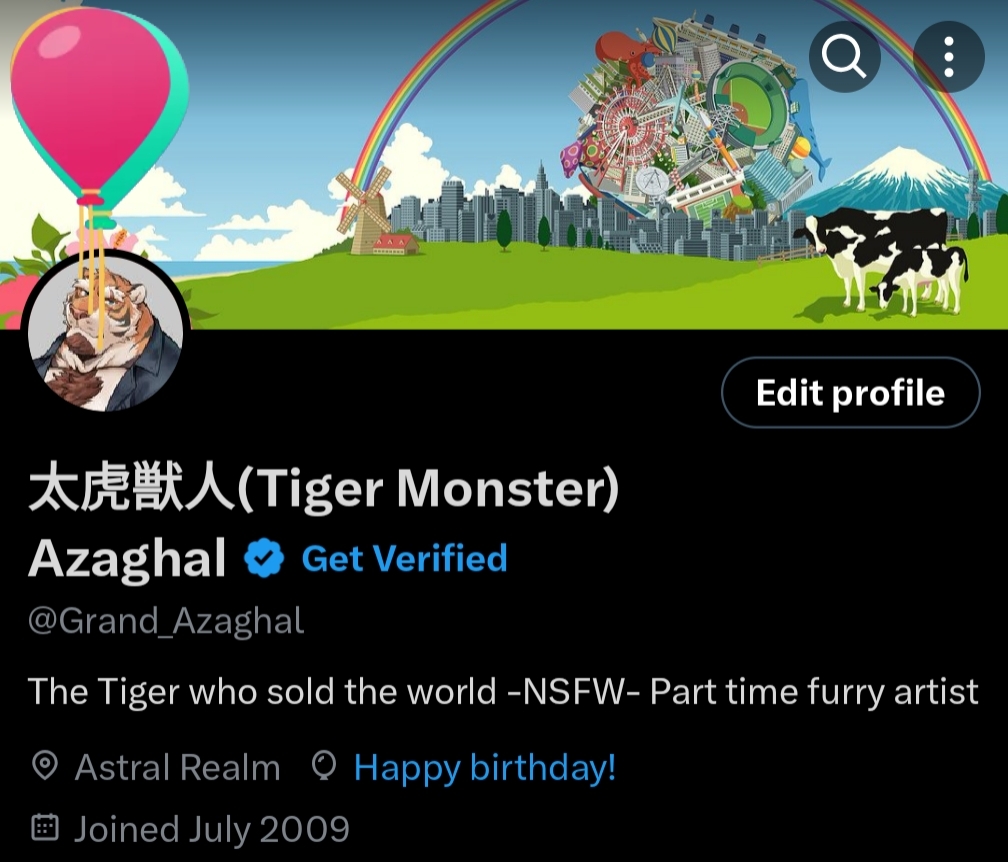Click the Happy birthday! link
The image size is (1008, 862).
click(x=485, y=767)
